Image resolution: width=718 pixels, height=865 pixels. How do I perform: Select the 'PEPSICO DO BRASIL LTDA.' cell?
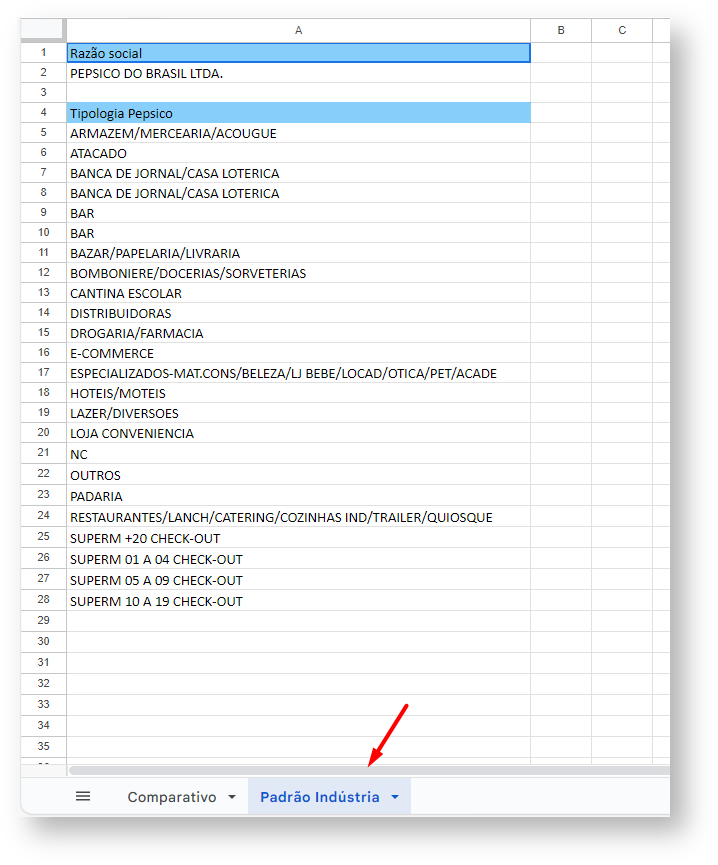click(298, 73)
